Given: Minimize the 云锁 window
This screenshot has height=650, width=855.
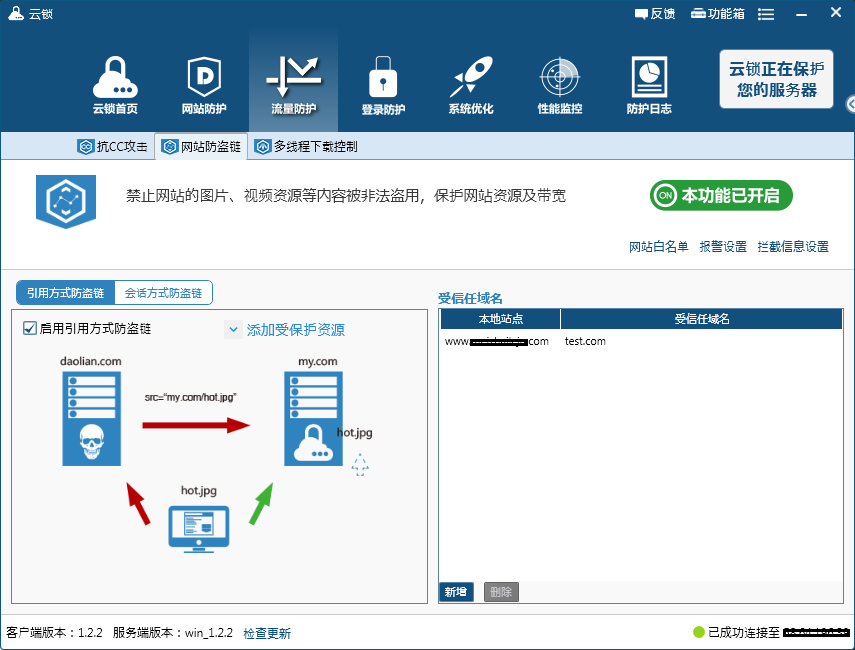Looking at the screenshot, I should click(801, 14).
